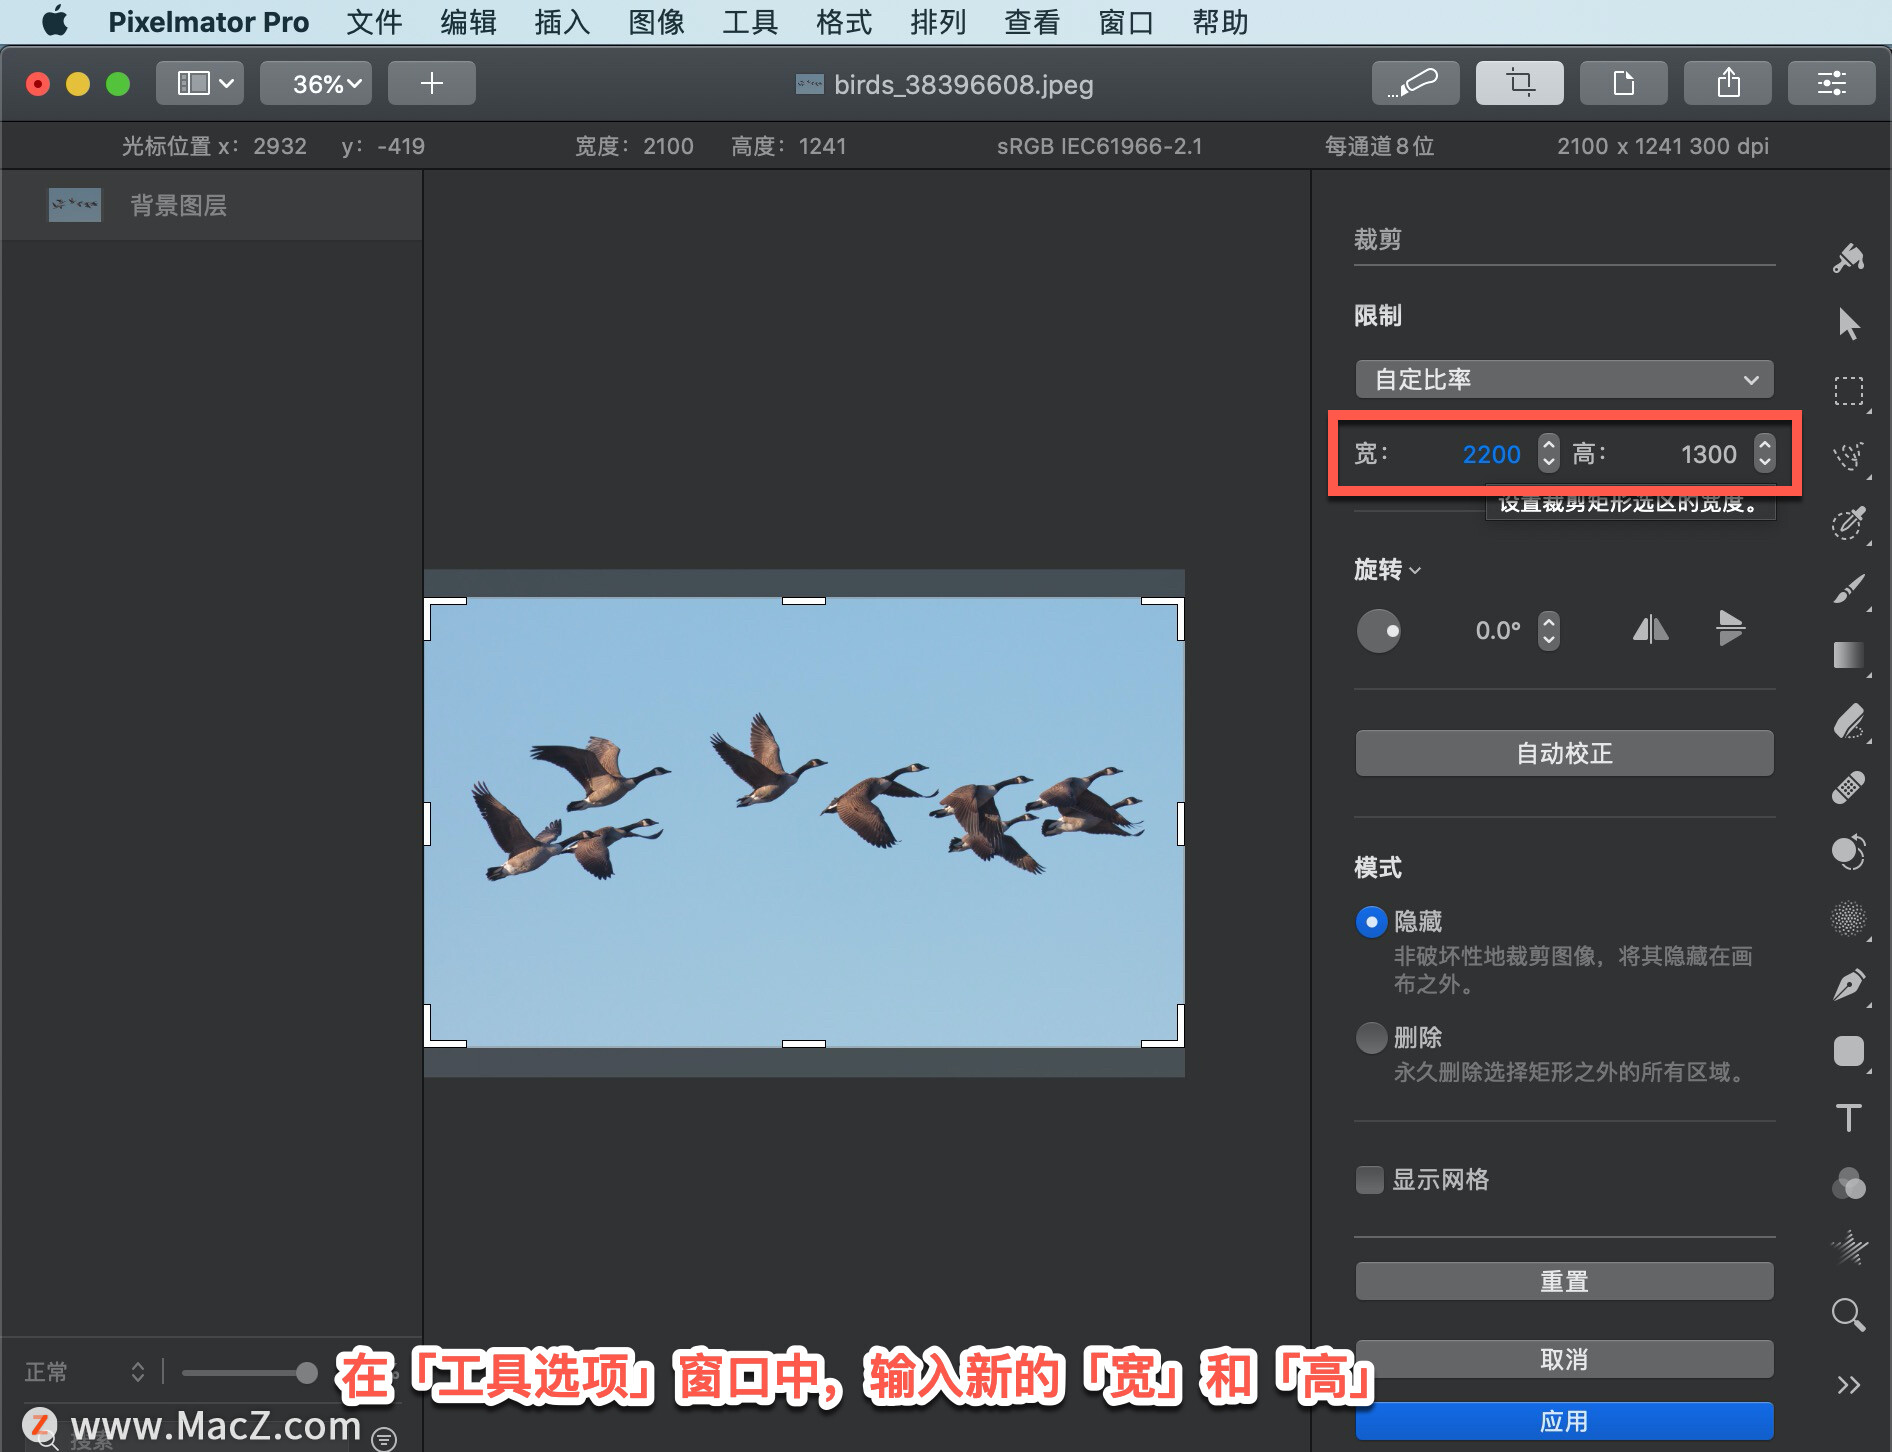Open the 正常 blend mode dropdown

(84, 1372)
